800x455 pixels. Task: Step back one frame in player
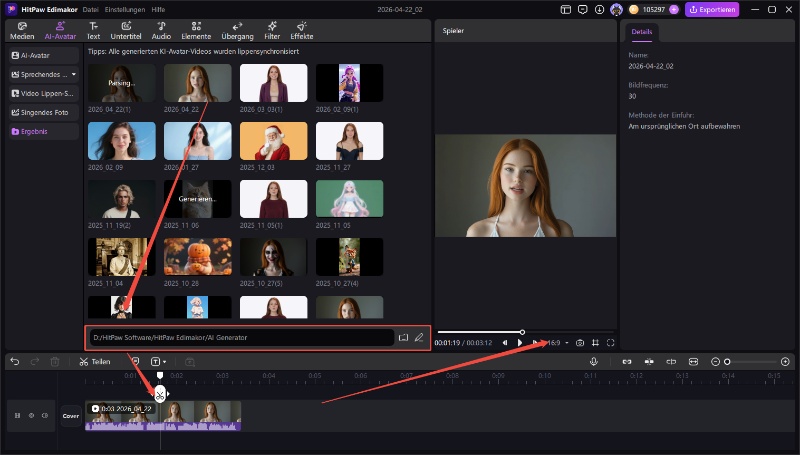(x=505, y=343)
